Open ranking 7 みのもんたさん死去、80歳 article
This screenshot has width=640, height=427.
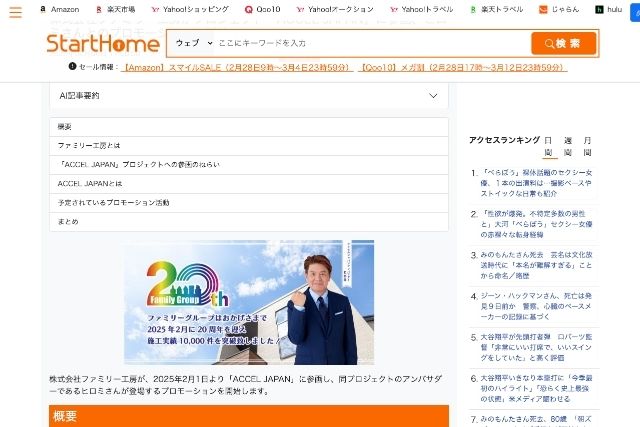[536, 420]
